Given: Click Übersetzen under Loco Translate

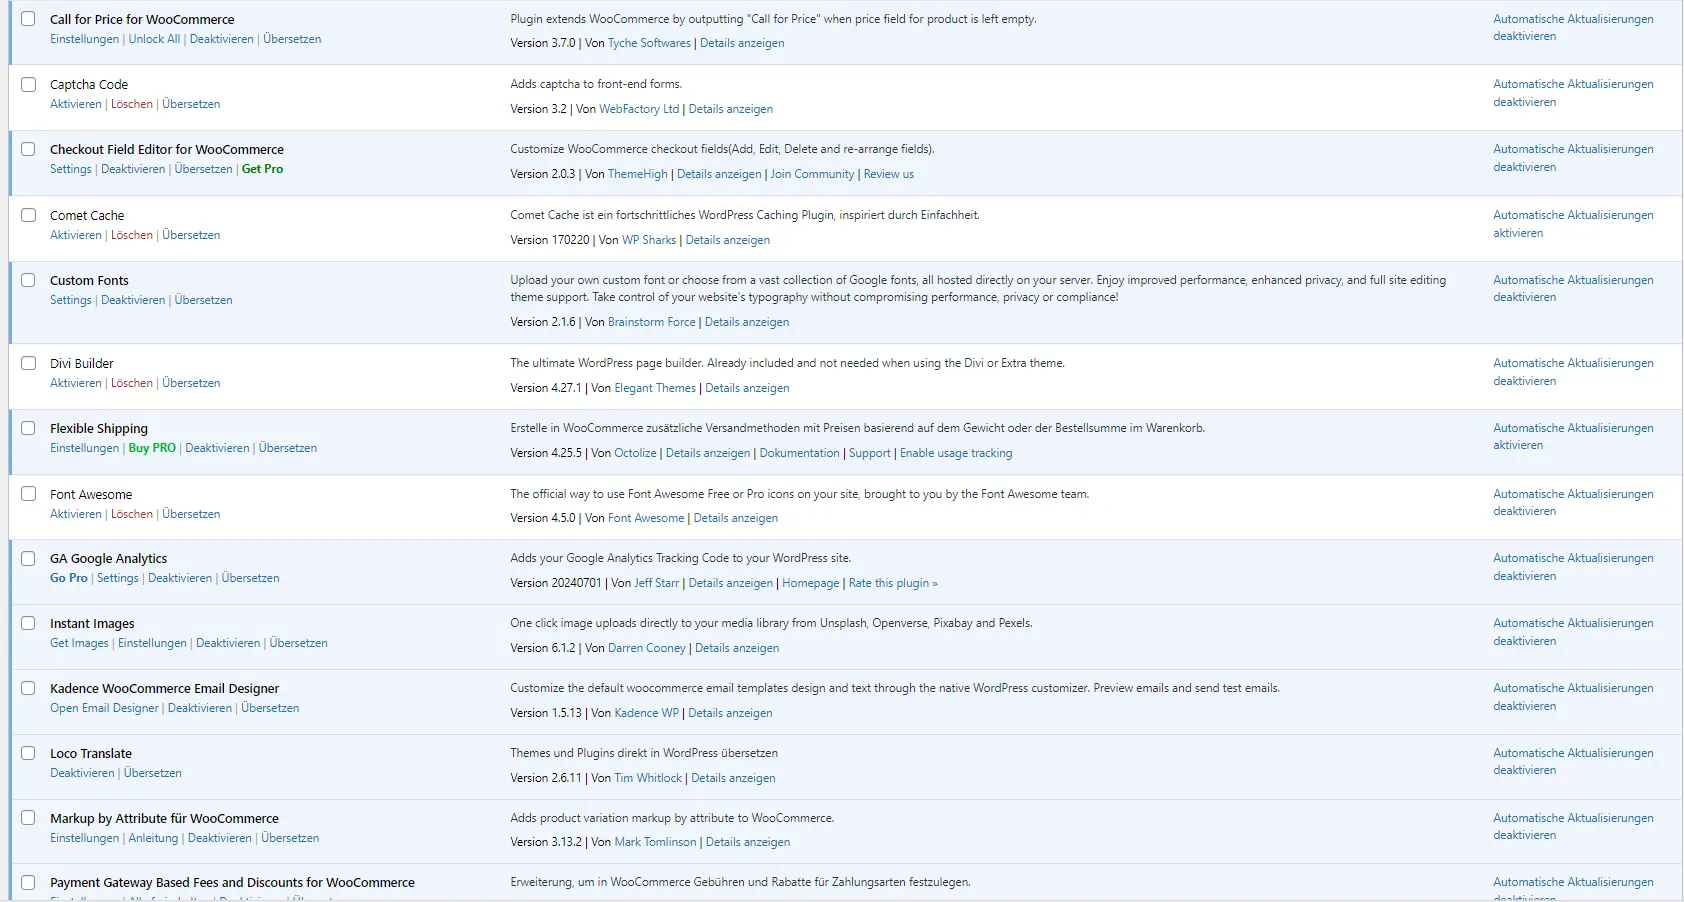Looking at the screenshot, I should point(153,773).
